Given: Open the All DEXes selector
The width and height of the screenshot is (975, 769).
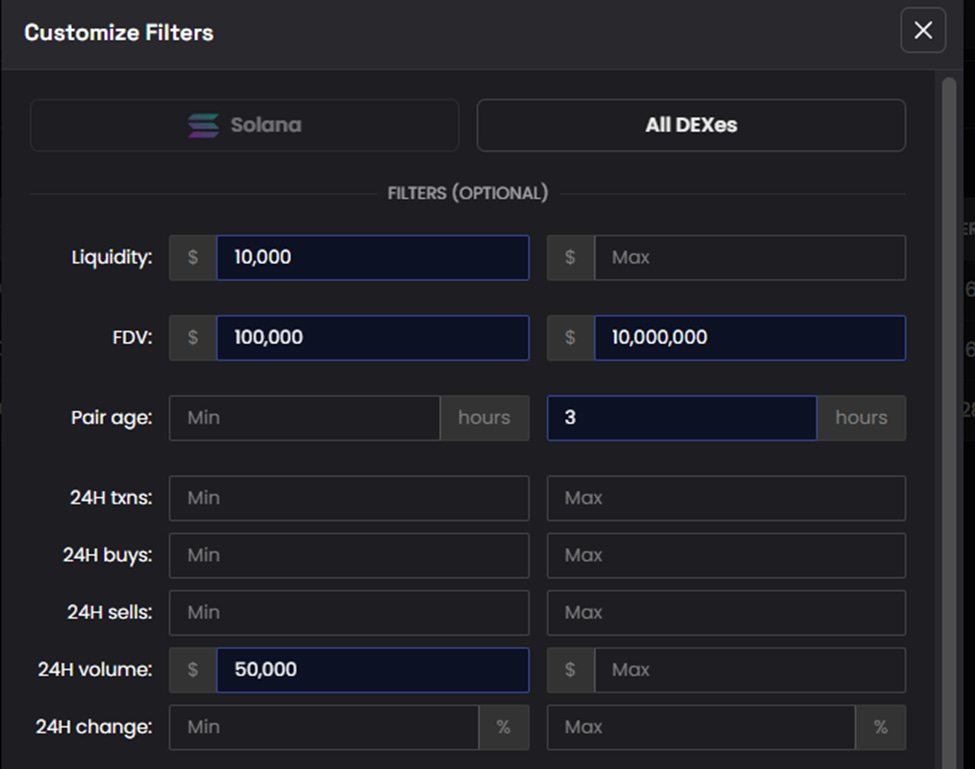Looking at the screenshot, I should [x=691, y=125].
